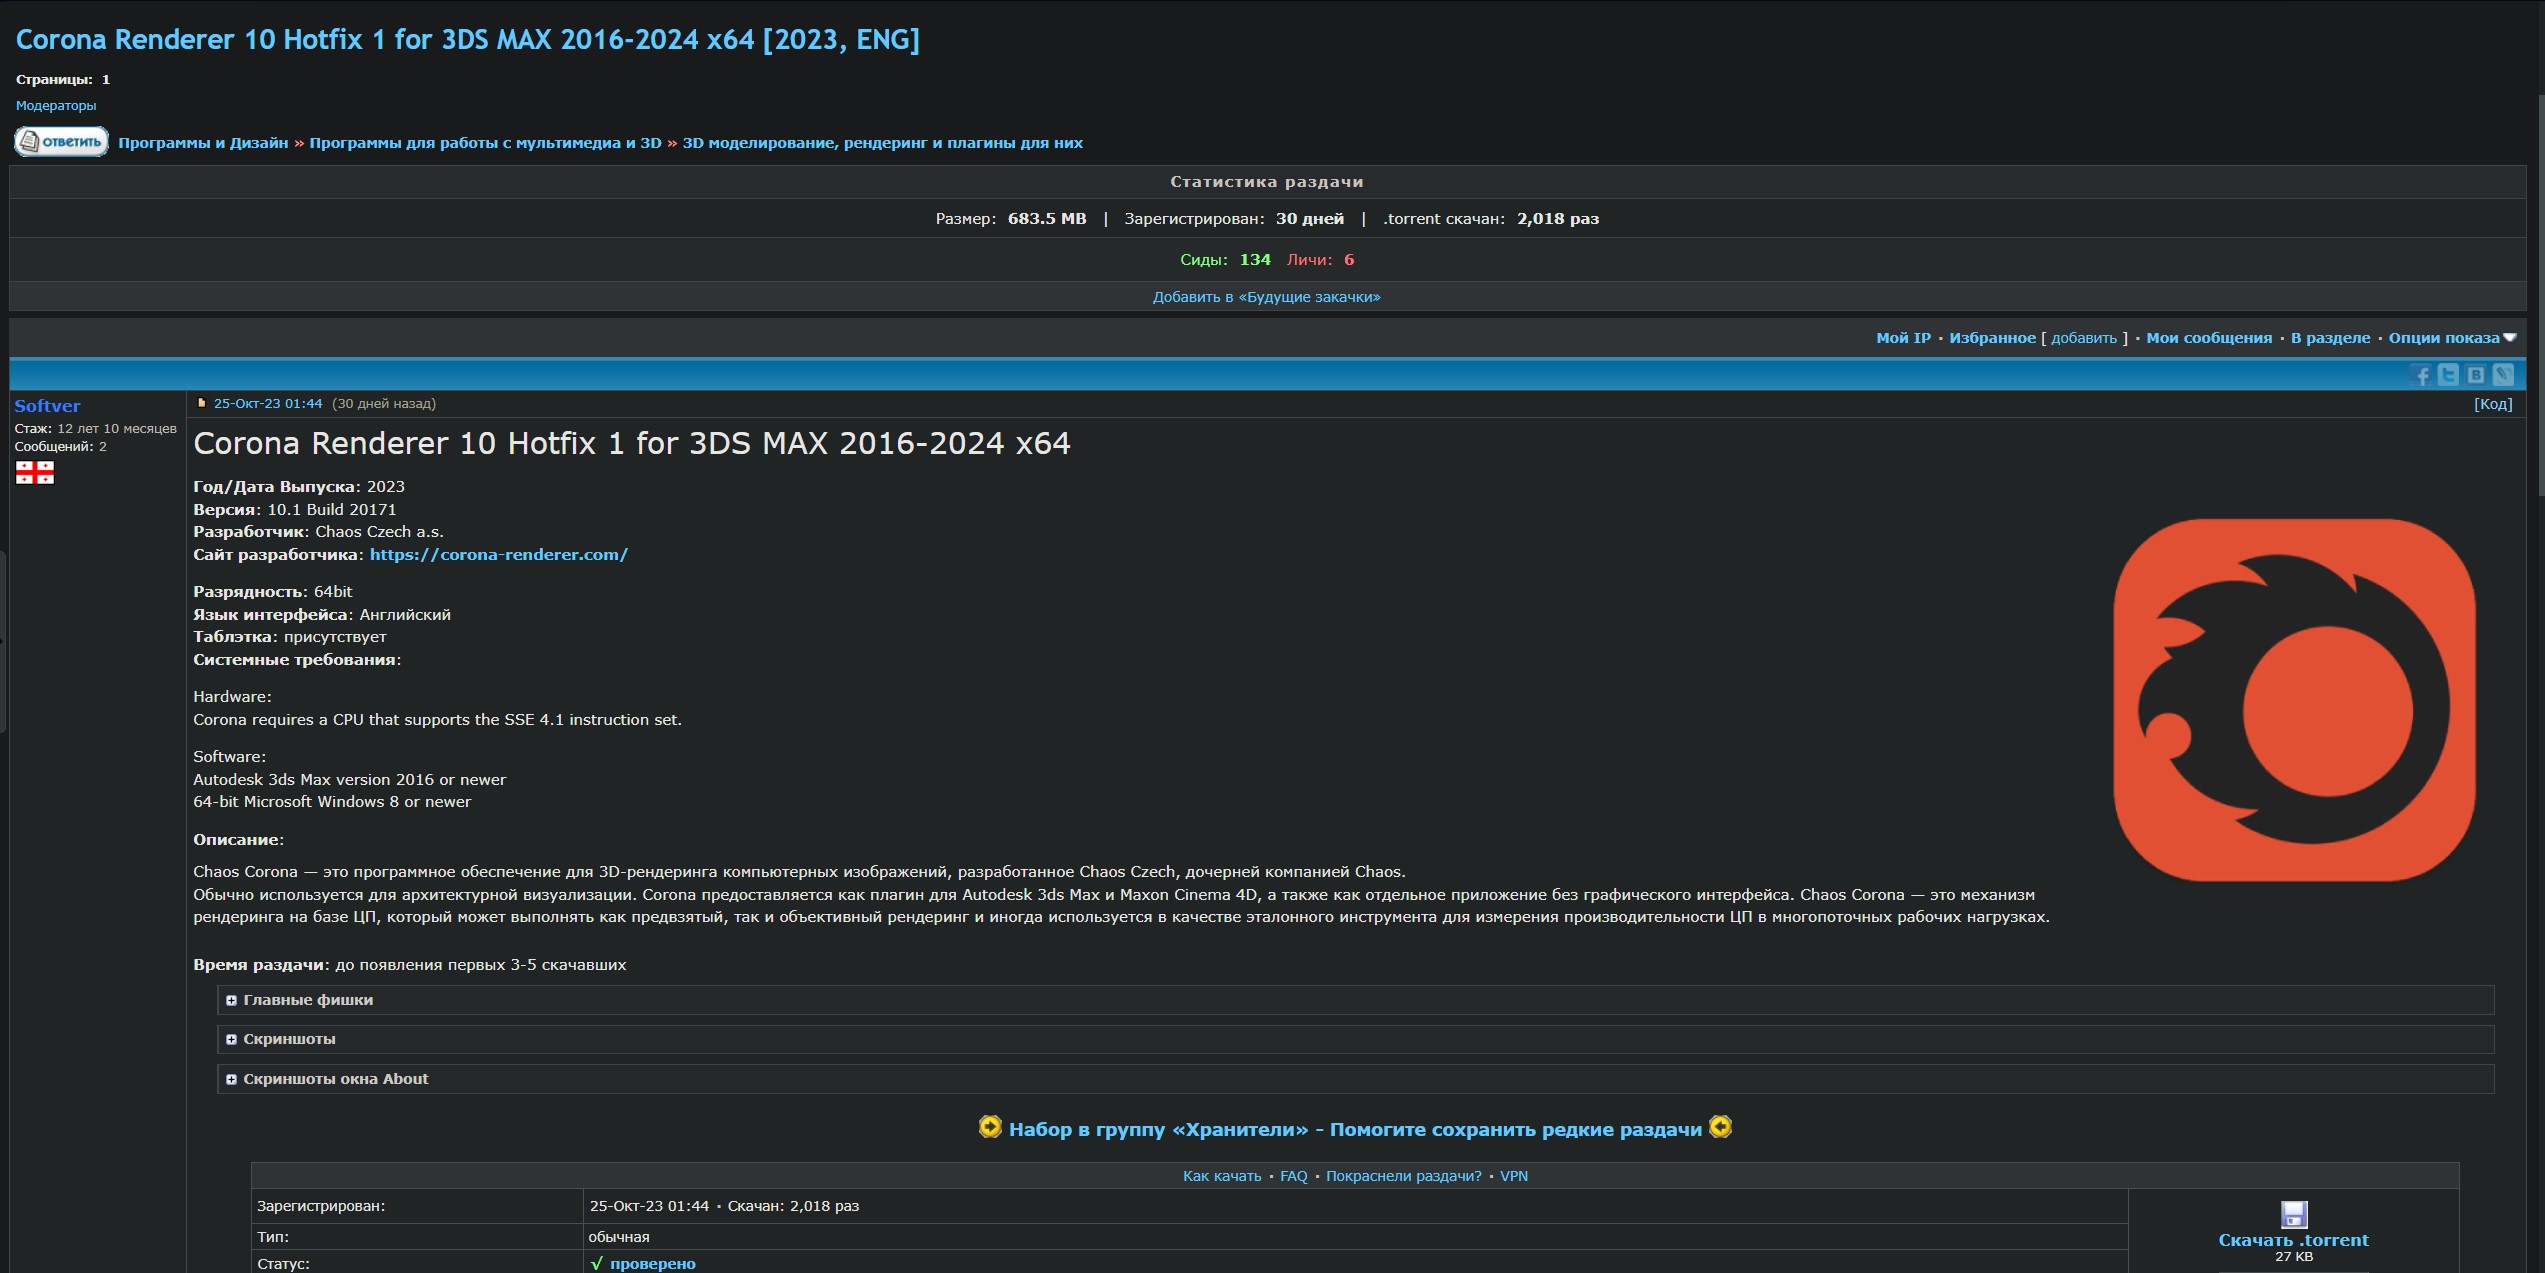This screenshot has width=2545, height=1273.
Task: Open the 'В разделе' link
Action: tap(2330, 338)
